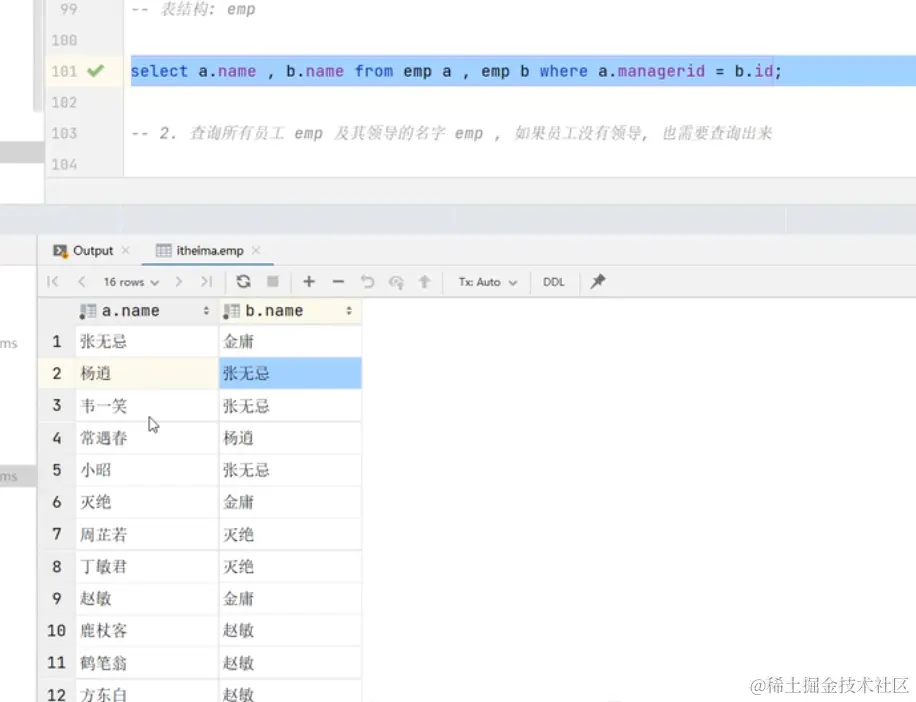
Task: Select cell 常遇春 in row 4
Action: click(146, 438)
